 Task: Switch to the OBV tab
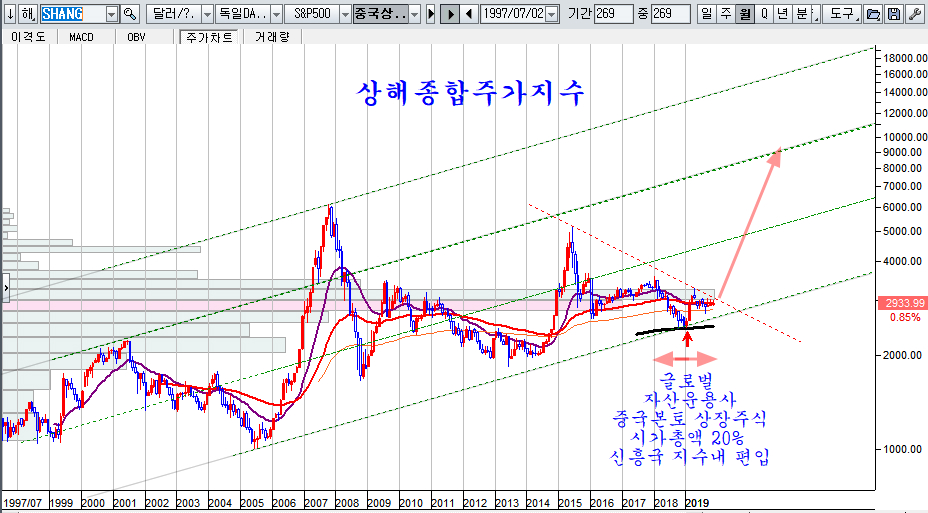point(136,37)
